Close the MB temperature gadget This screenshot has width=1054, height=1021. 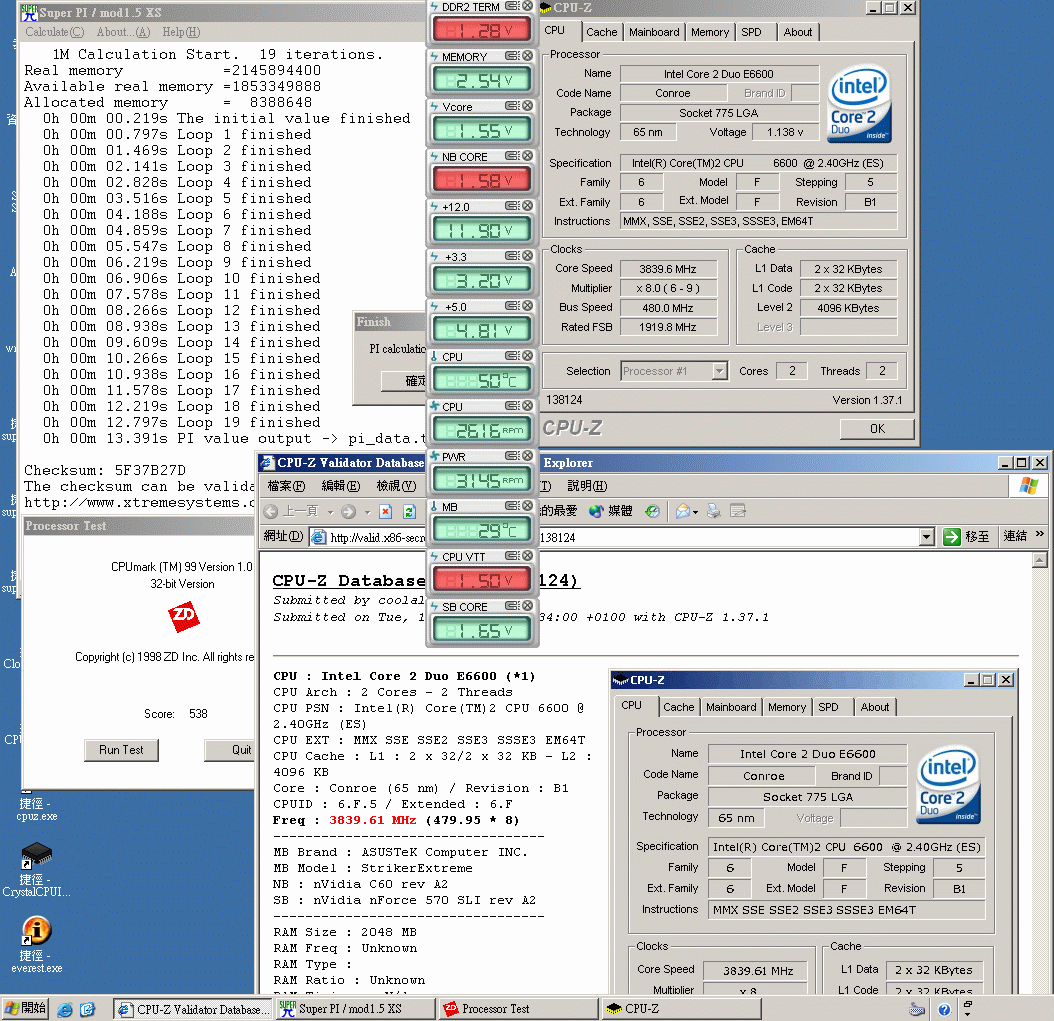coord(528,505)
